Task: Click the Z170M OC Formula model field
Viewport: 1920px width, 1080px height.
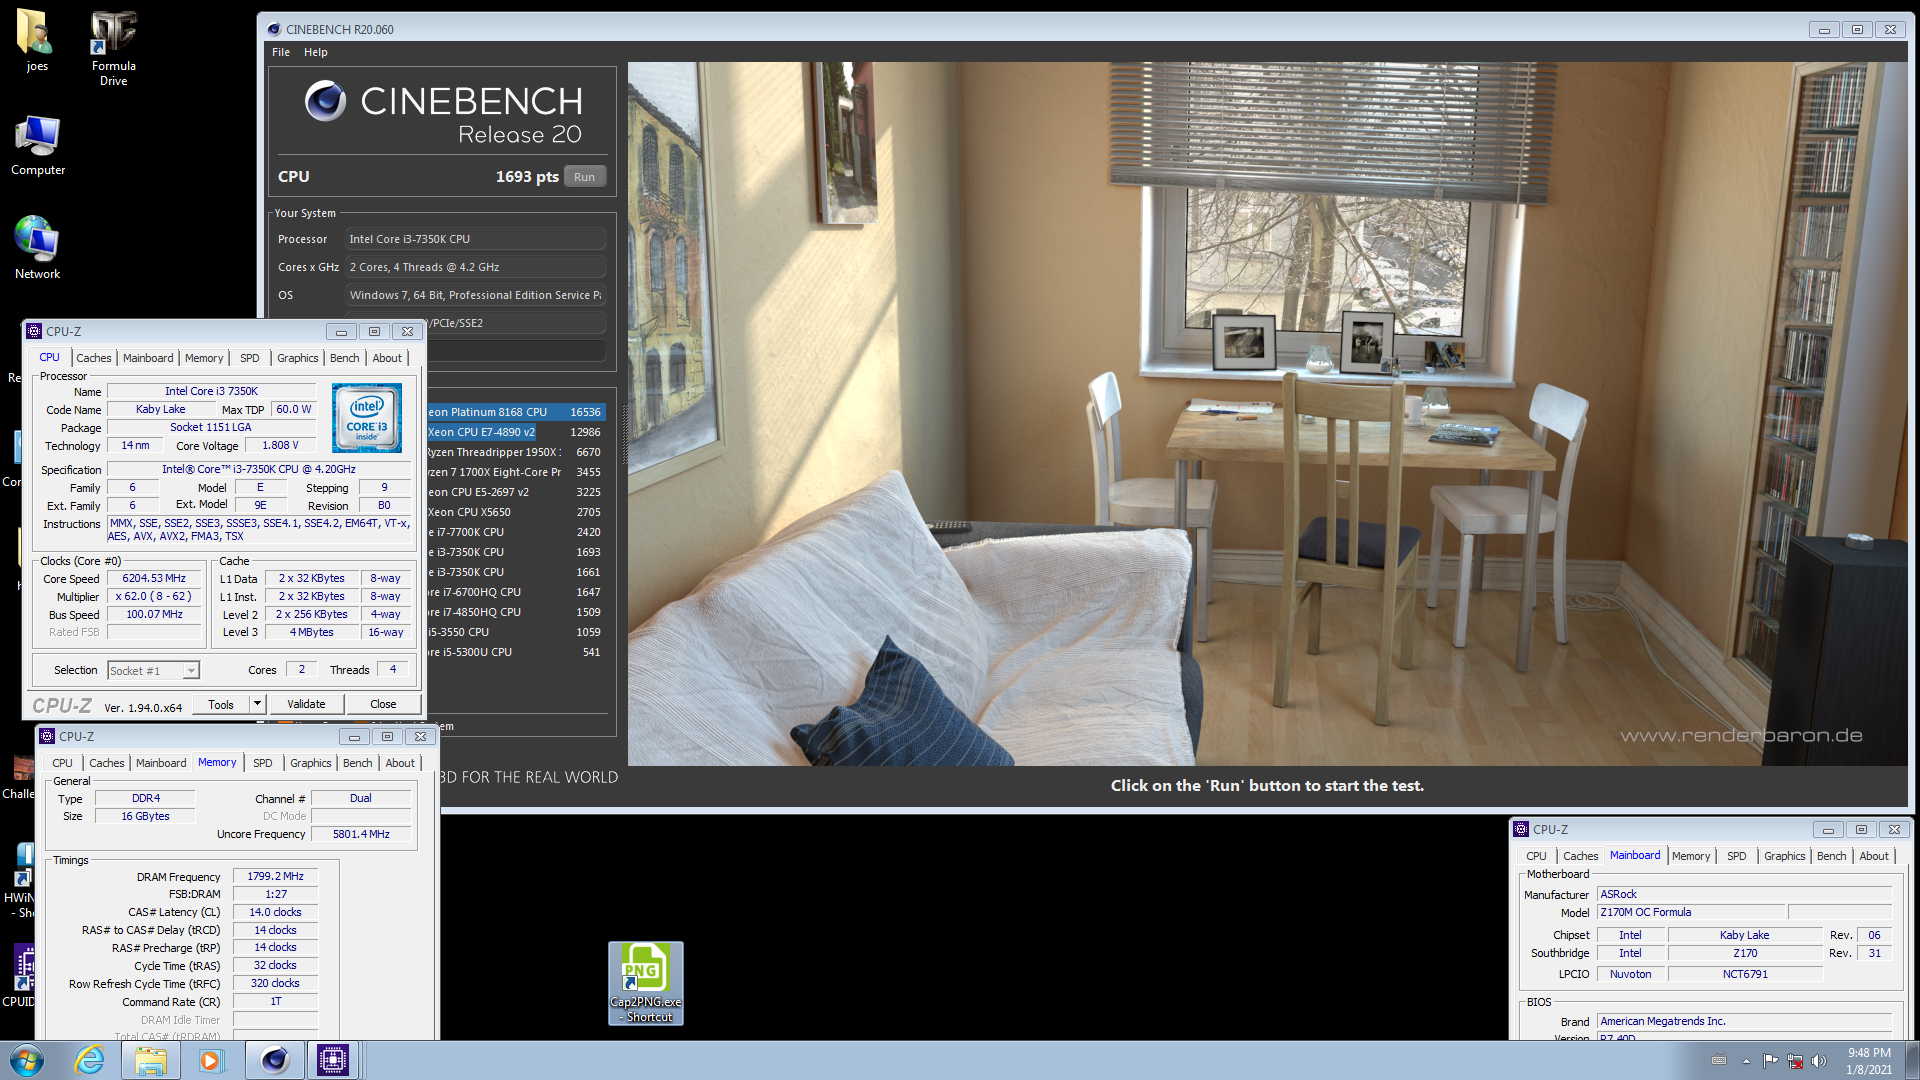Action: 1690,912
